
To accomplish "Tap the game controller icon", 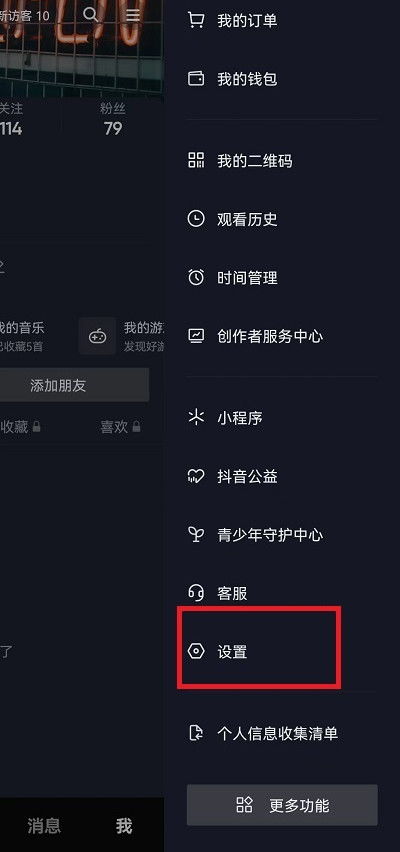I will click(97, 336).
